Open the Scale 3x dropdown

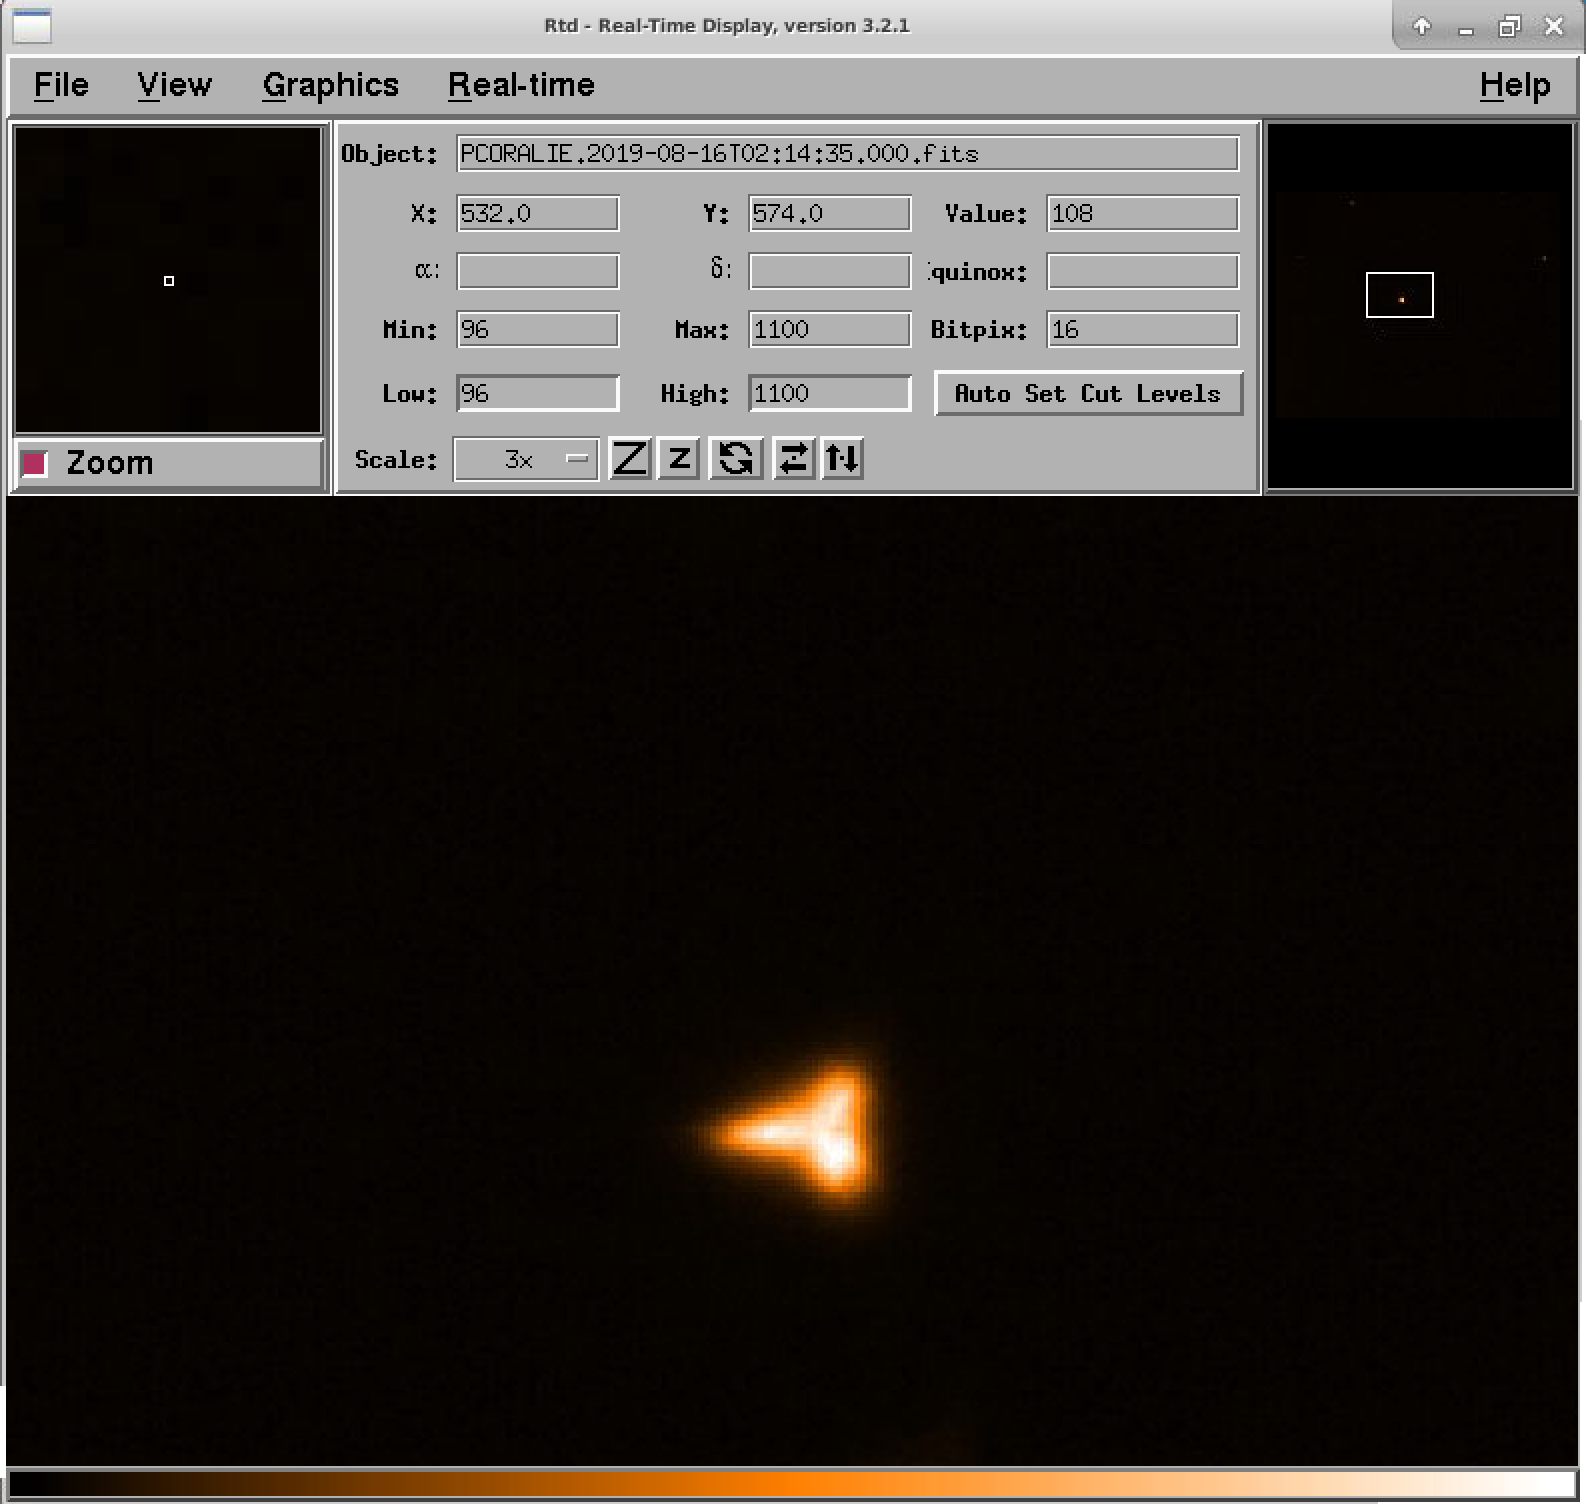tap(526, 459)
